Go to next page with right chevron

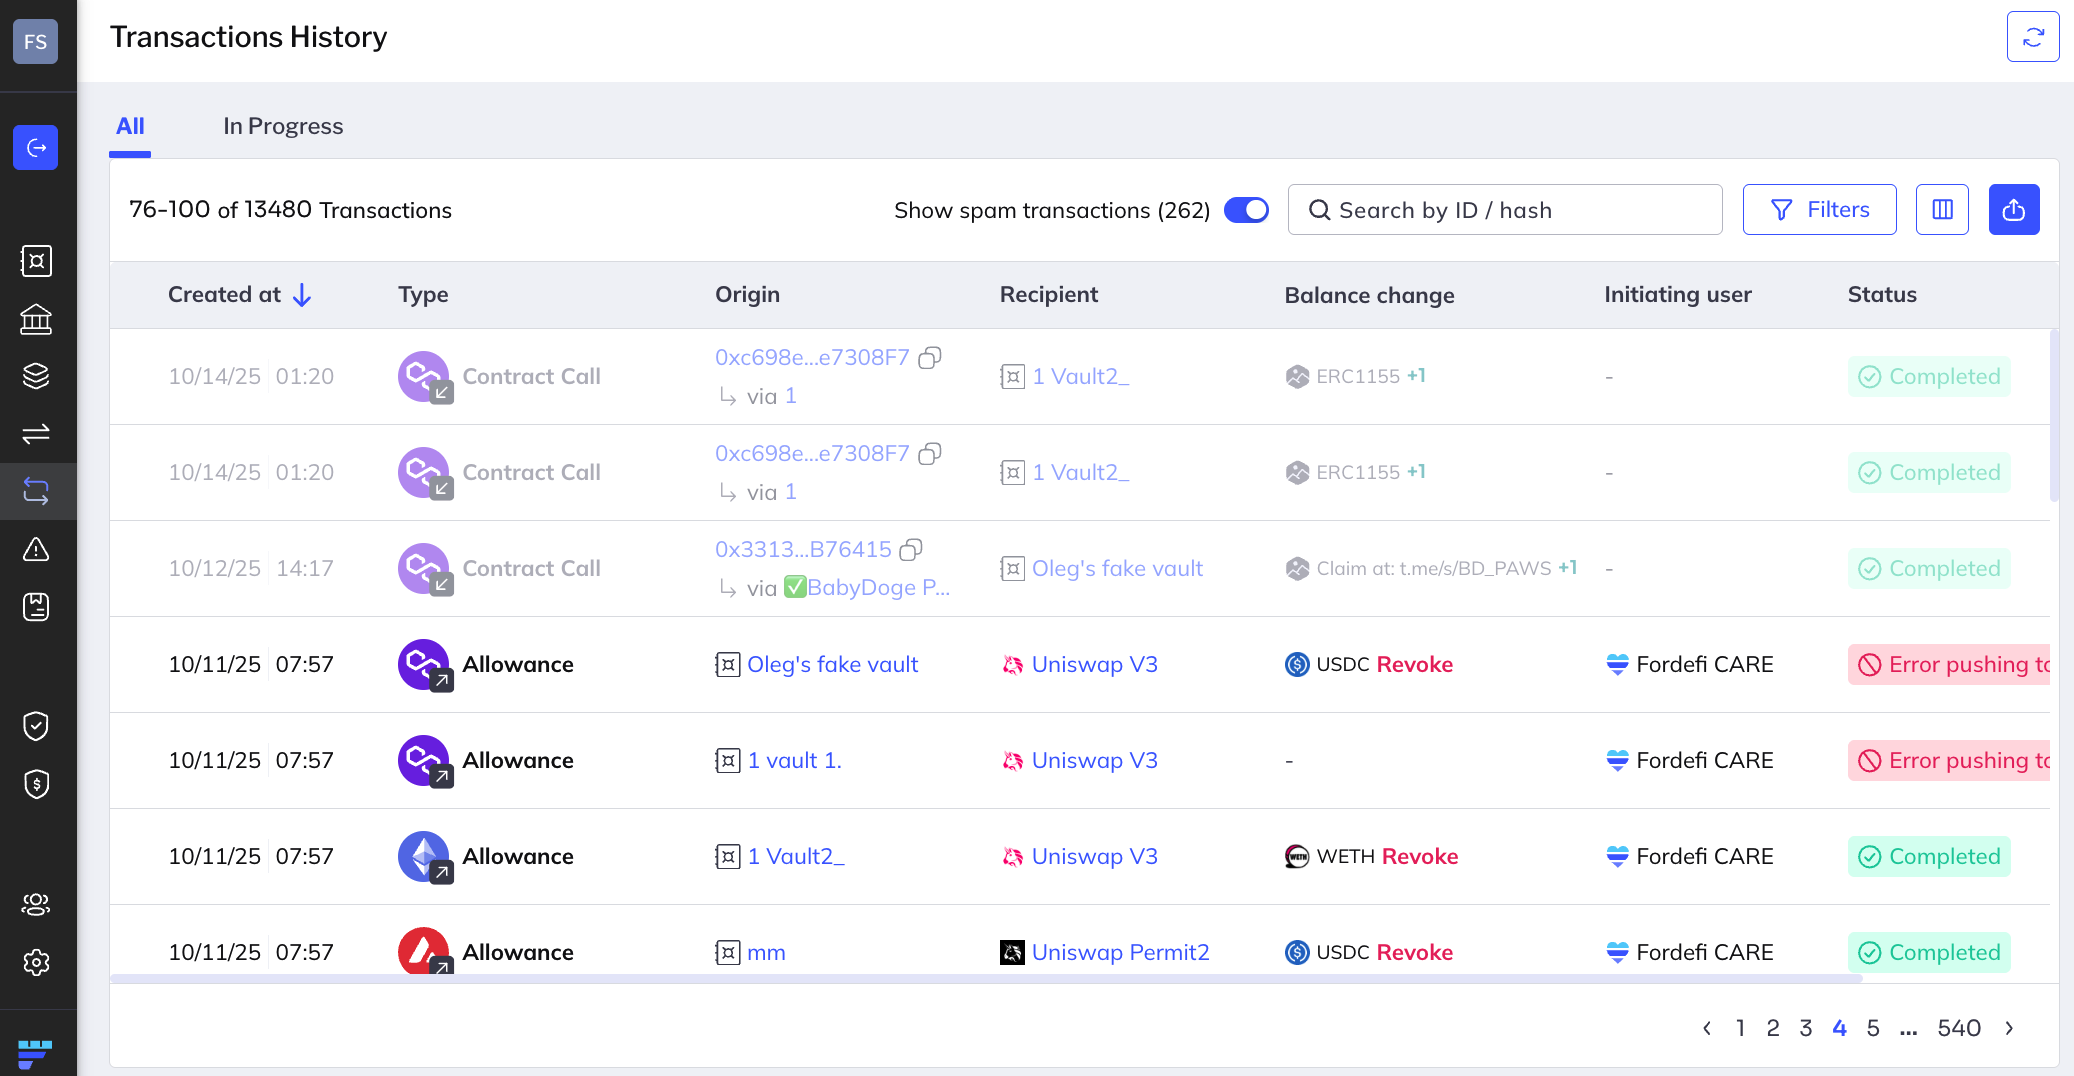pyautogui.click(x=2009, y=1028)
